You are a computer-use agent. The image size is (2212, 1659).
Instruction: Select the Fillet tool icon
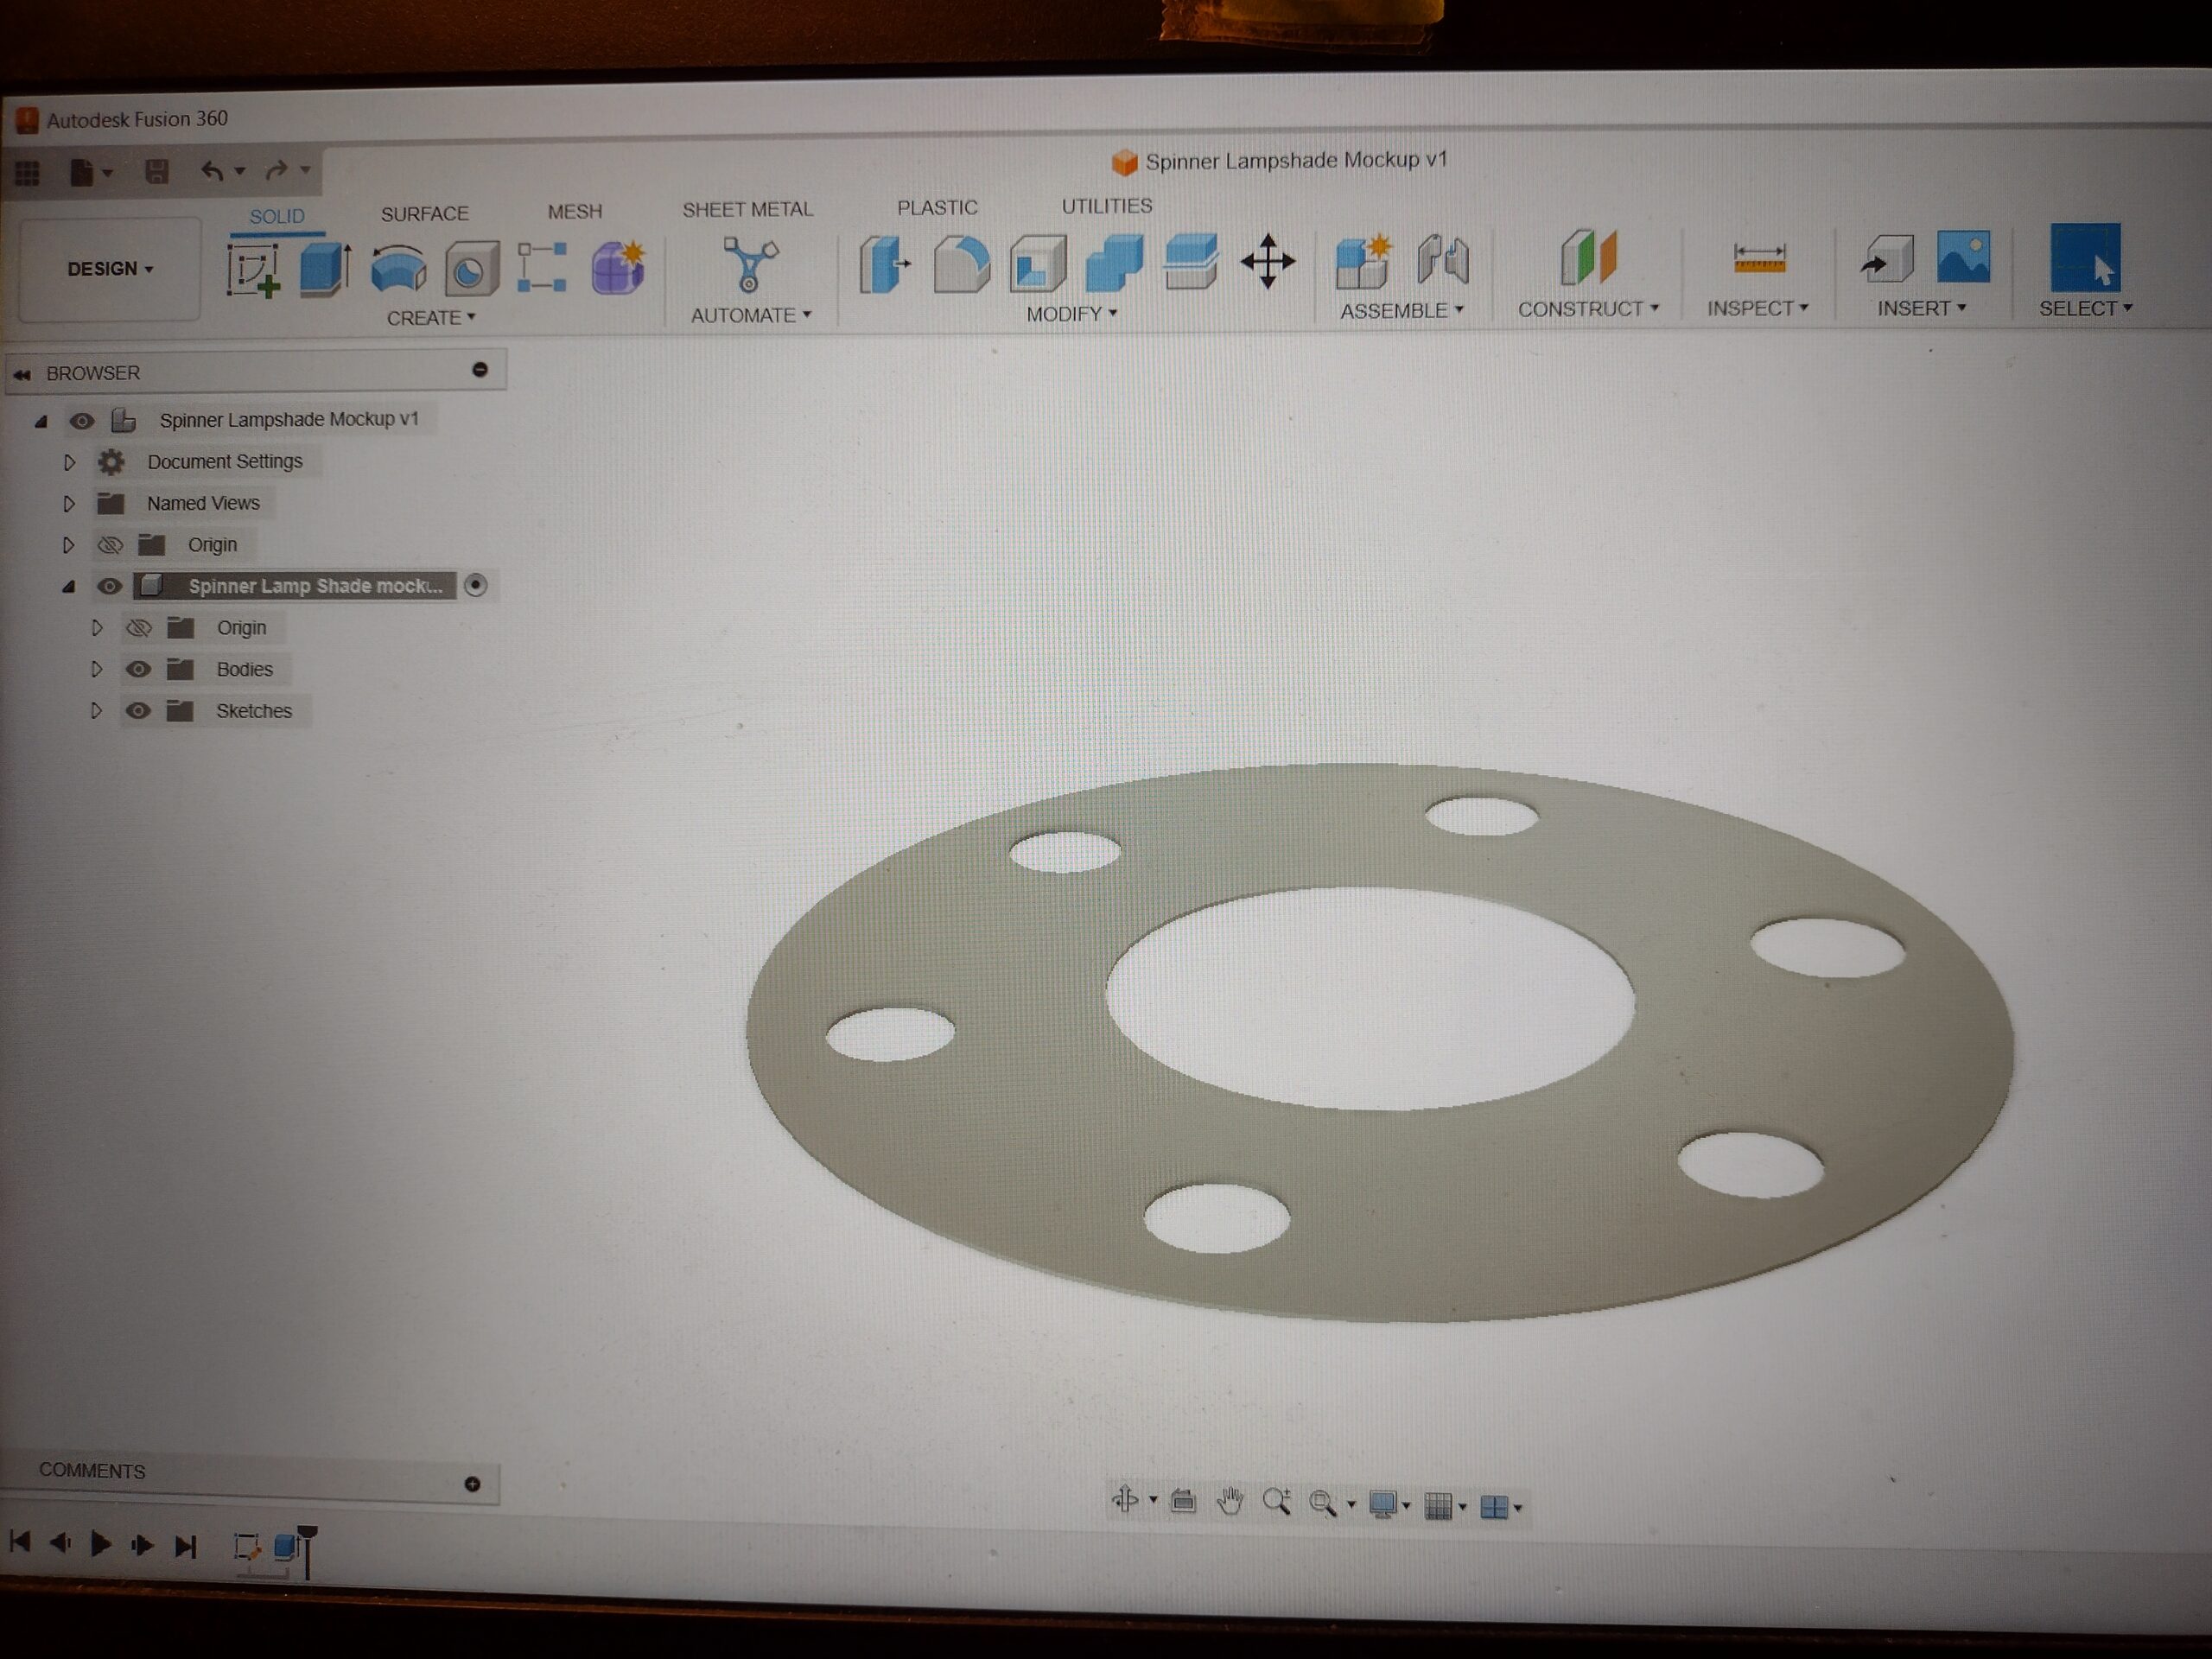click(x=961, y=264)
